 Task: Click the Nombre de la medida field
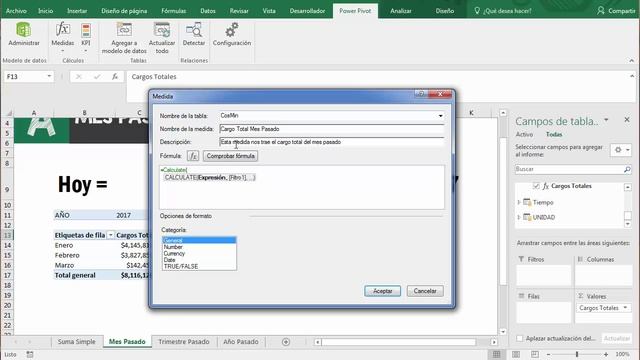click(331, 129)
